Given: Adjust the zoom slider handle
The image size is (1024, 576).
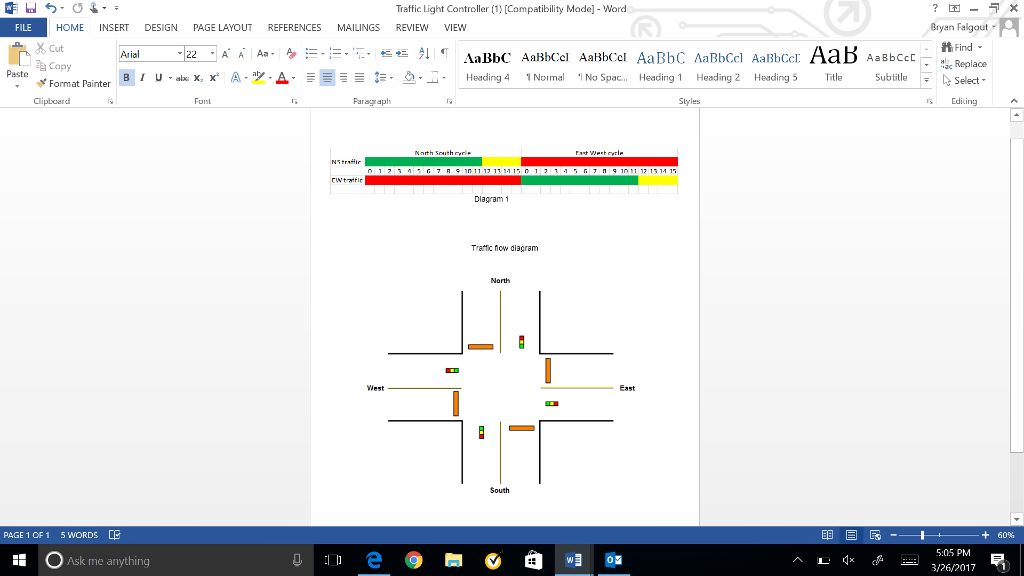Looking at the screenshot, I should (922, 535).
